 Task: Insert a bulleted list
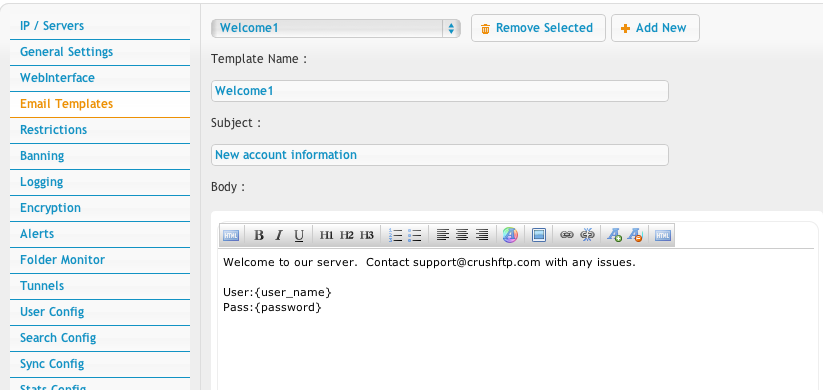click(415, 235)
